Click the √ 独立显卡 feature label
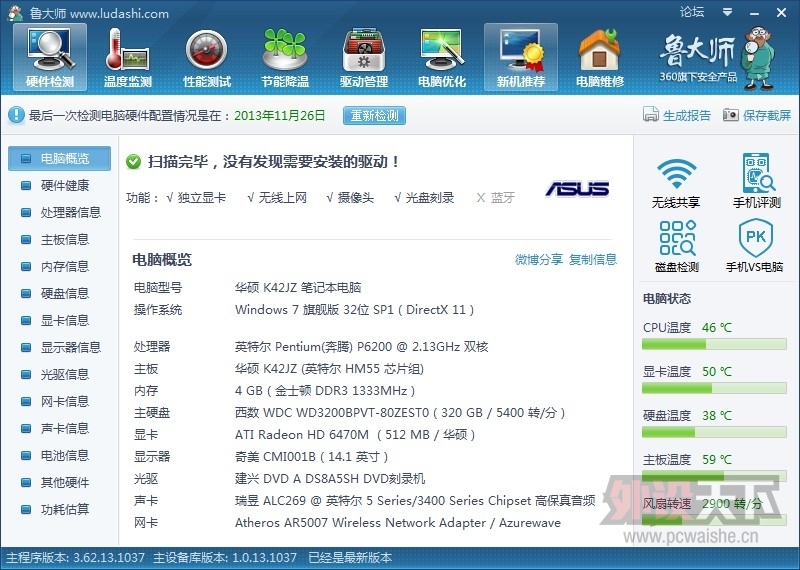 tap(196, 198)
